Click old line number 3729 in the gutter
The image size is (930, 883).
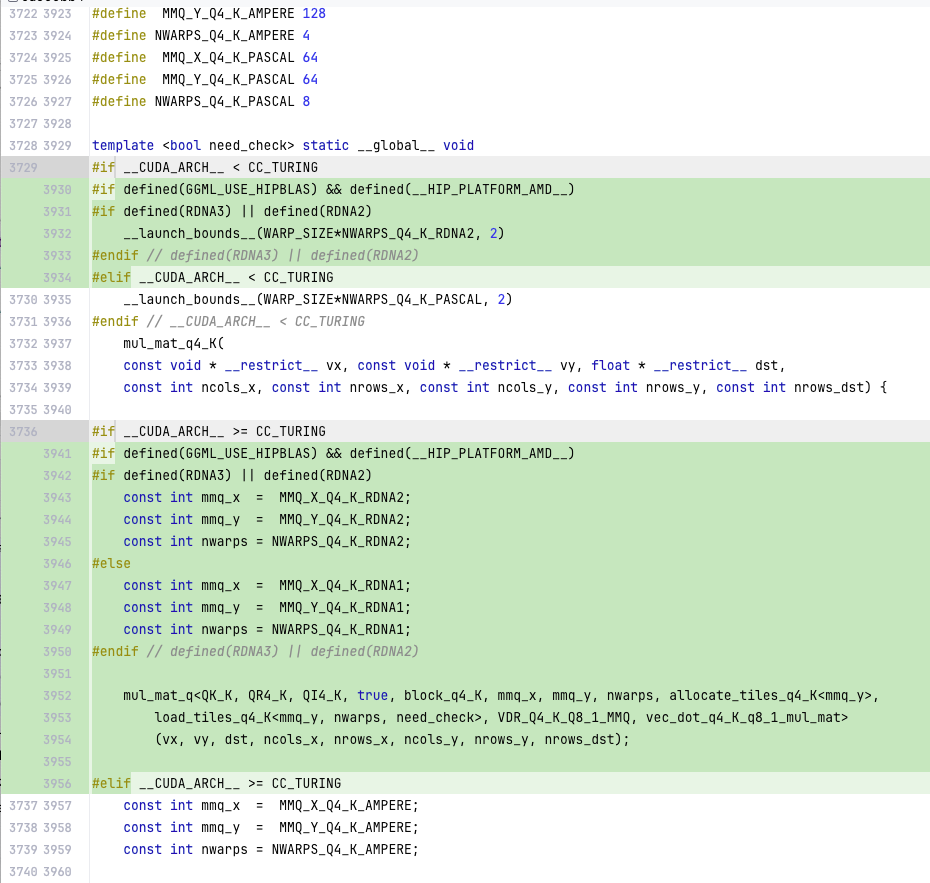click(x=23, y=168)
